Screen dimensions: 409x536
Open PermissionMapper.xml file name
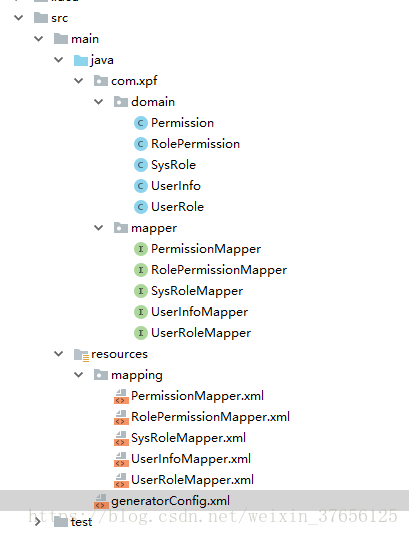pyautogui.click(x=197, y=396)
